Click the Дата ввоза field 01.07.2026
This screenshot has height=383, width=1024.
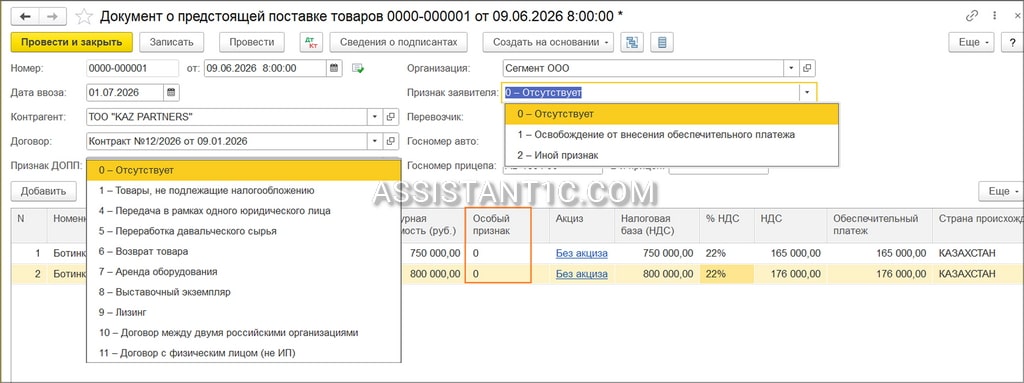pos(125,92)
